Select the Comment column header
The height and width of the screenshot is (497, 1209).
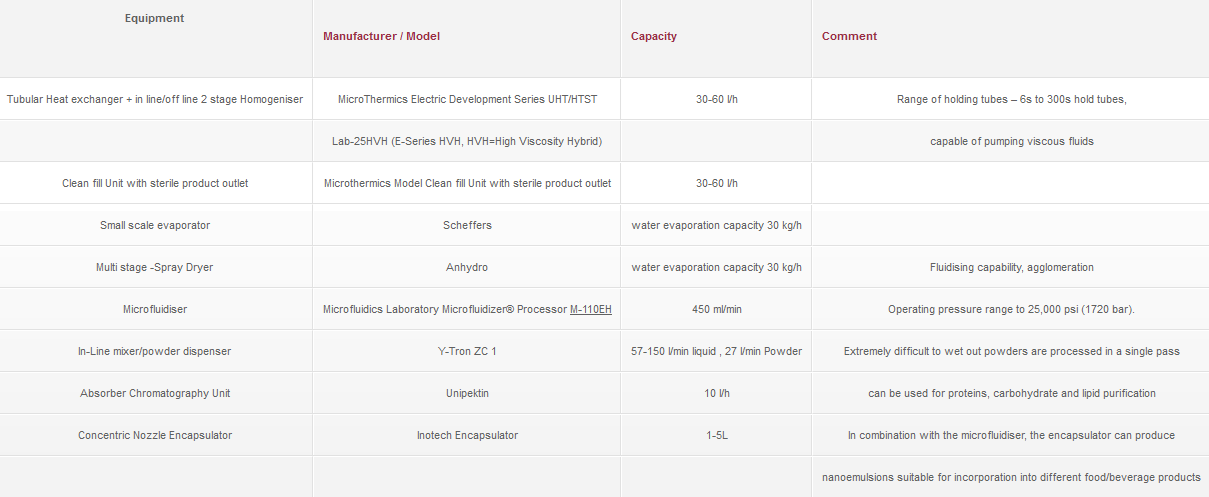point(850,36)
